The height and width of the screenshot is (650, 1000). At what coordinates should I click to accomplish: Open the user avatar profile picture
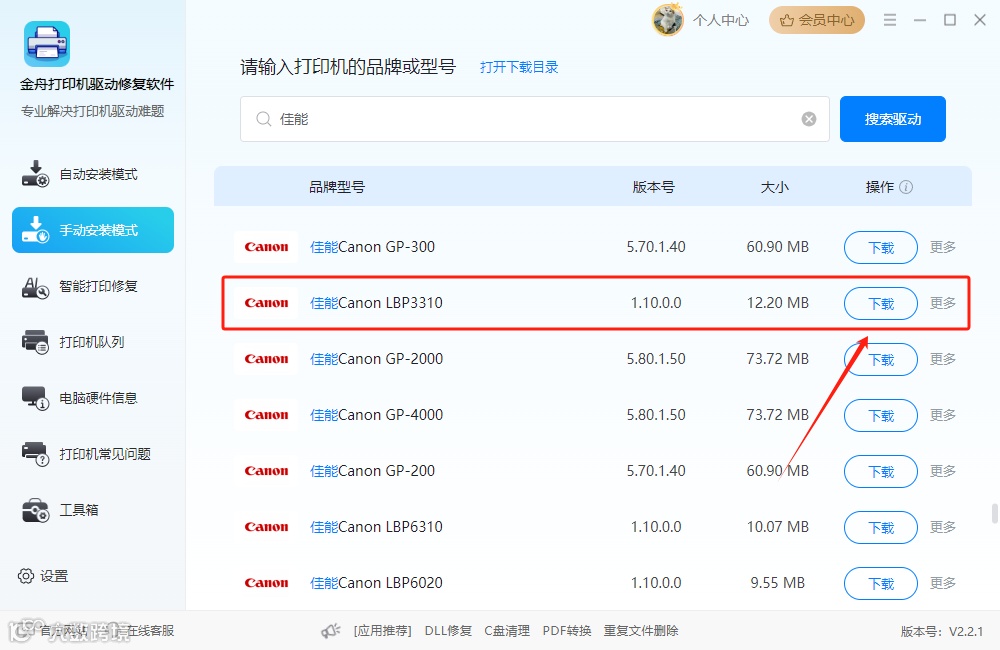pos(668,20)
